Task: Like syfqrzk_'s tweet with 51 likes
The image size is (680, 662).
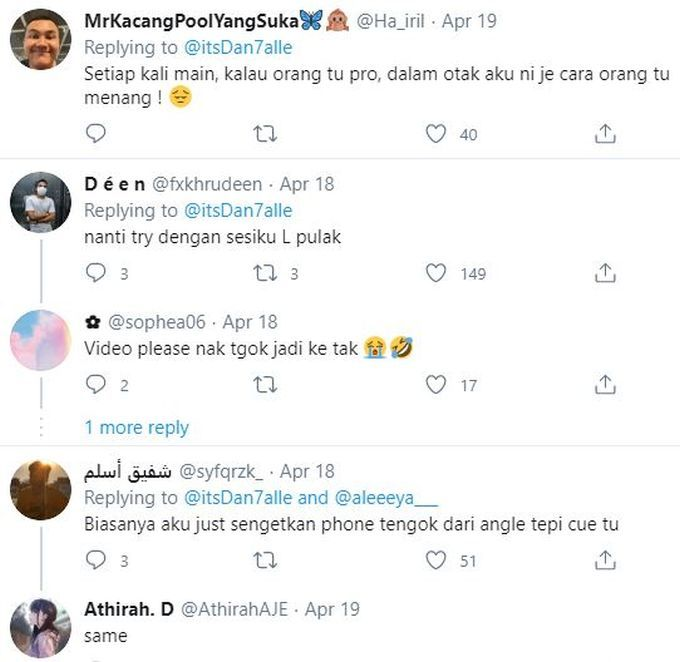Action: (436, 561)
